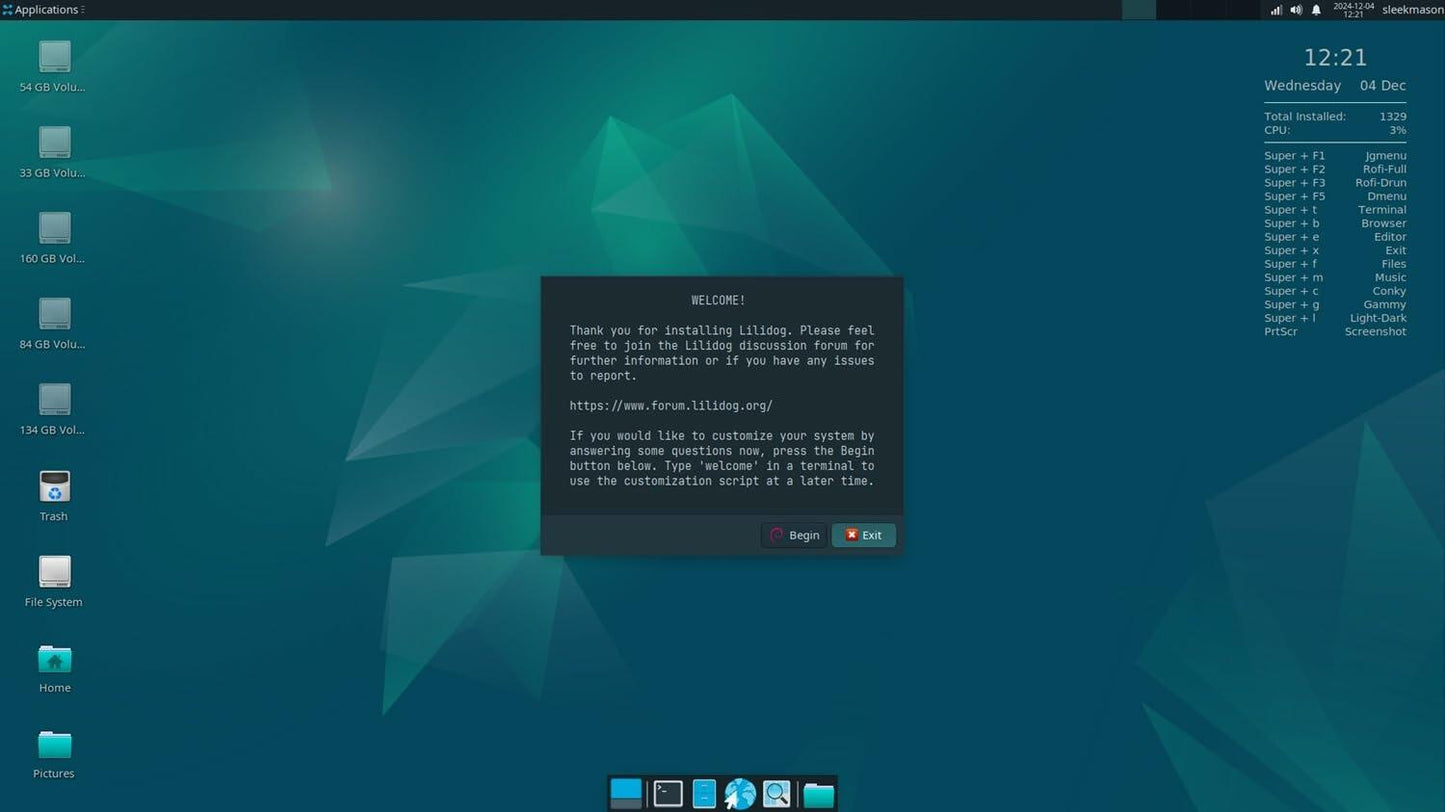This screenshot has width=1445, height=812.
Task: Launch the terminal from the dock
Action: point(667,793)
